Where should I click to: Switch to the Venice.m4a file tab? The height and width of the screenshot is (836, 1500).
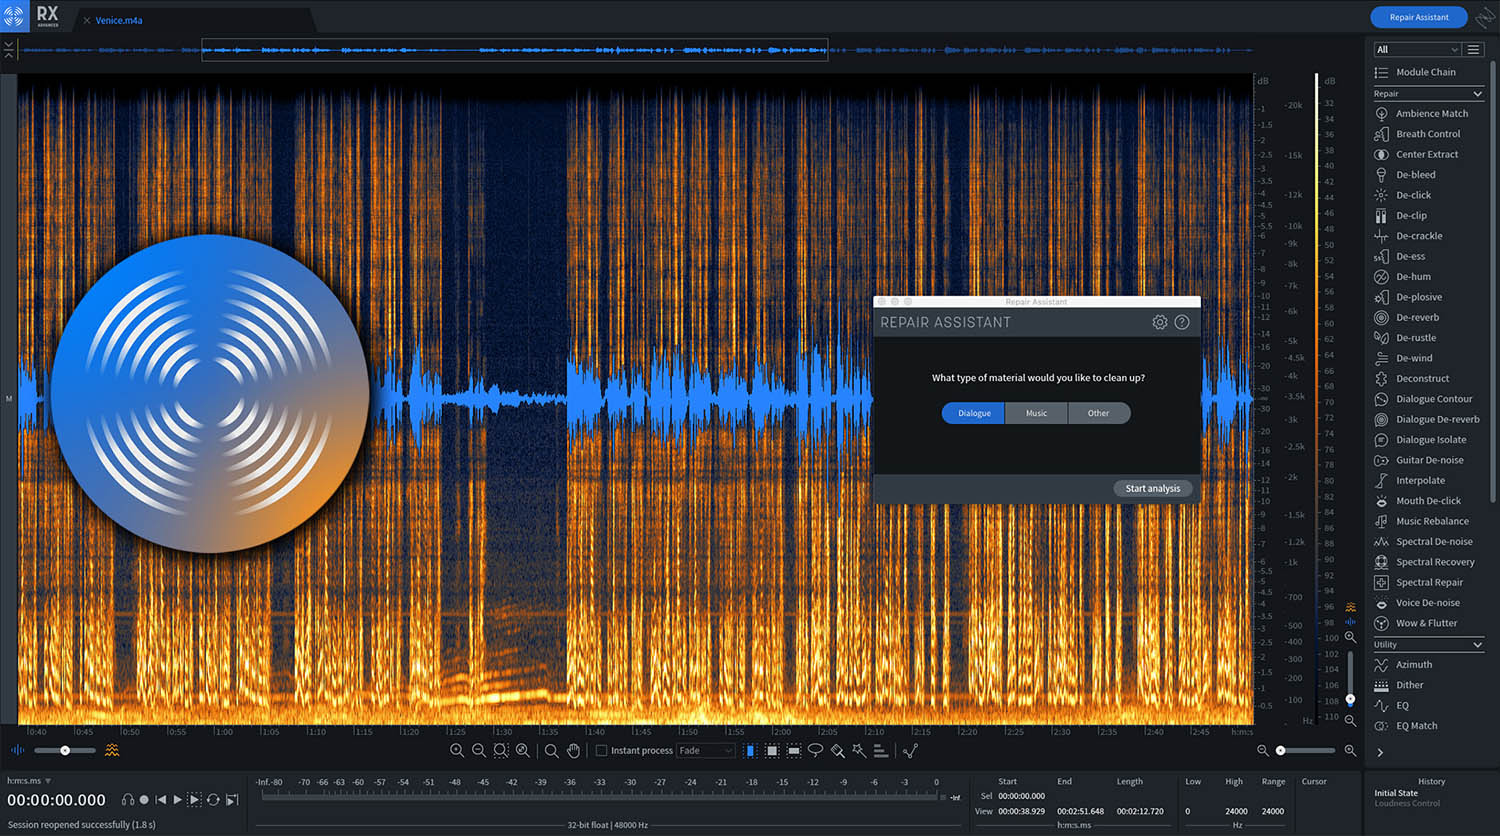pos(119,20)
